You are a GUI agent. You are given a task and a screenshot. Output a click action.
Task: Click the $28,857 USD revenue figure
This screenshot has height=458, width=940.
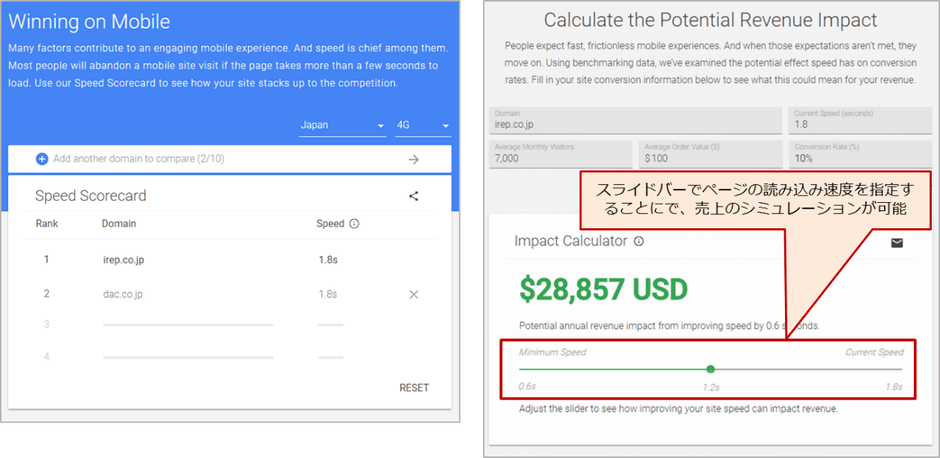click(x=604, y=290)
